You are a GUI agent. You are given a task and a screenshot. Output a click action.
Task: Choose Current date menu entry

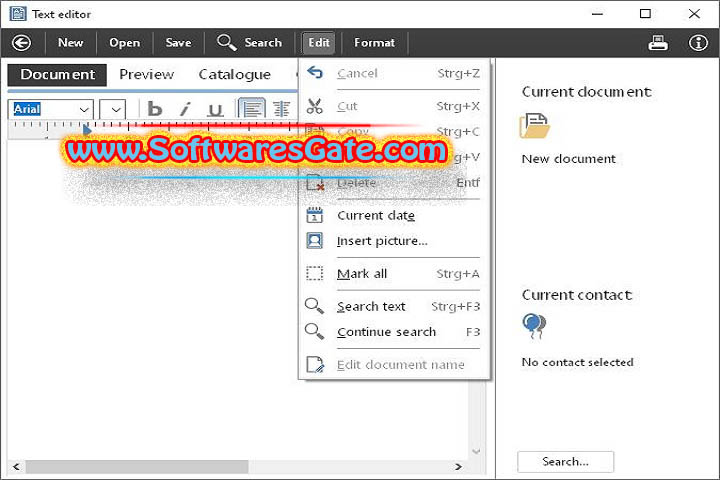[394, 215]
